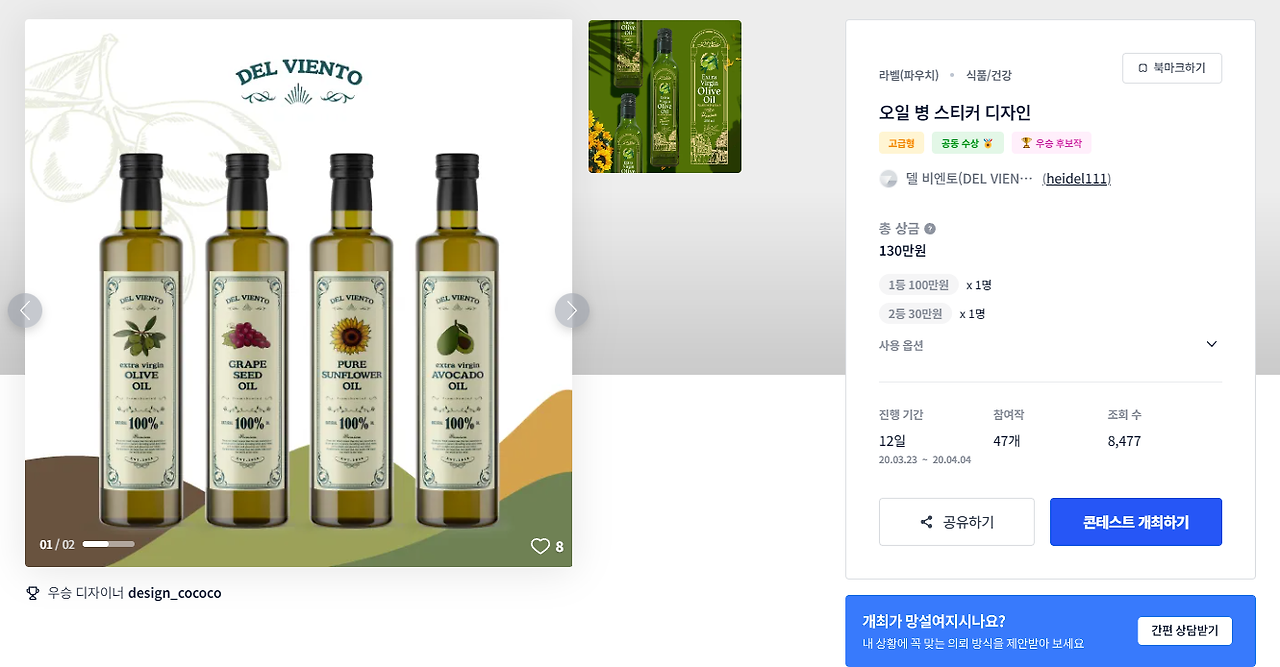Select the 식품/건강 category link
This screenshot has height=667, width=1280.
point(989,75)
